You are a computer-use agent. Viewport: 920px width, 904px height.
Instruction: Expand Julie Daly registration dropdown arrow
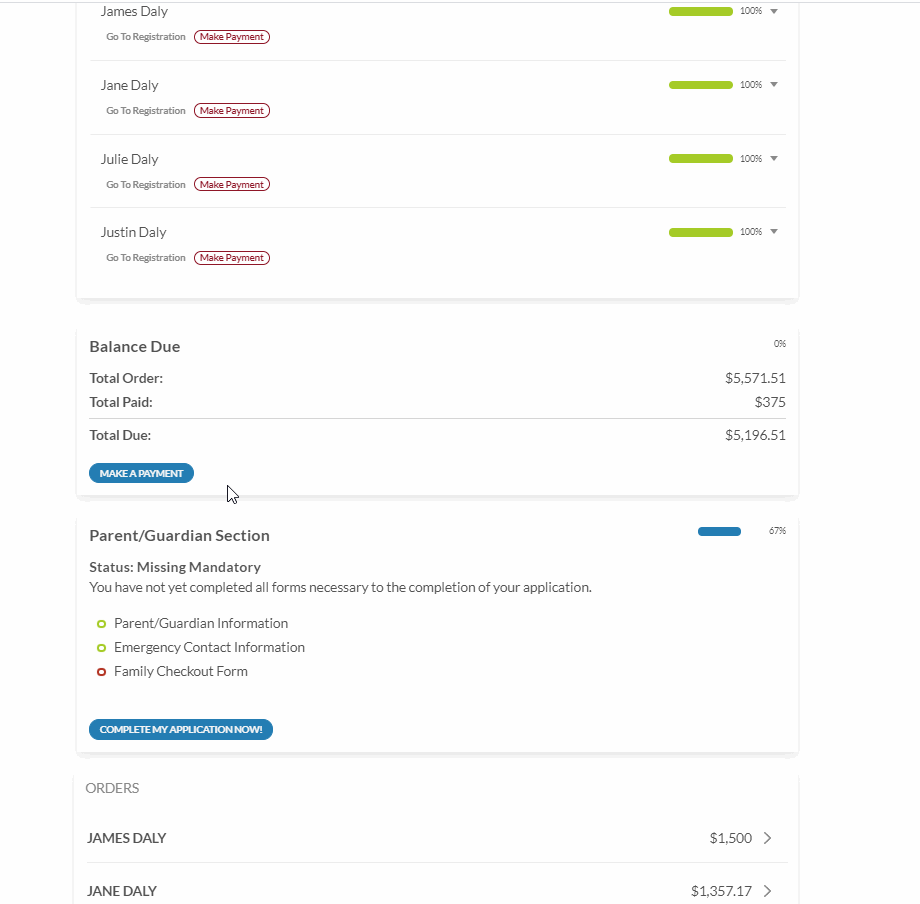pos(774,158)
